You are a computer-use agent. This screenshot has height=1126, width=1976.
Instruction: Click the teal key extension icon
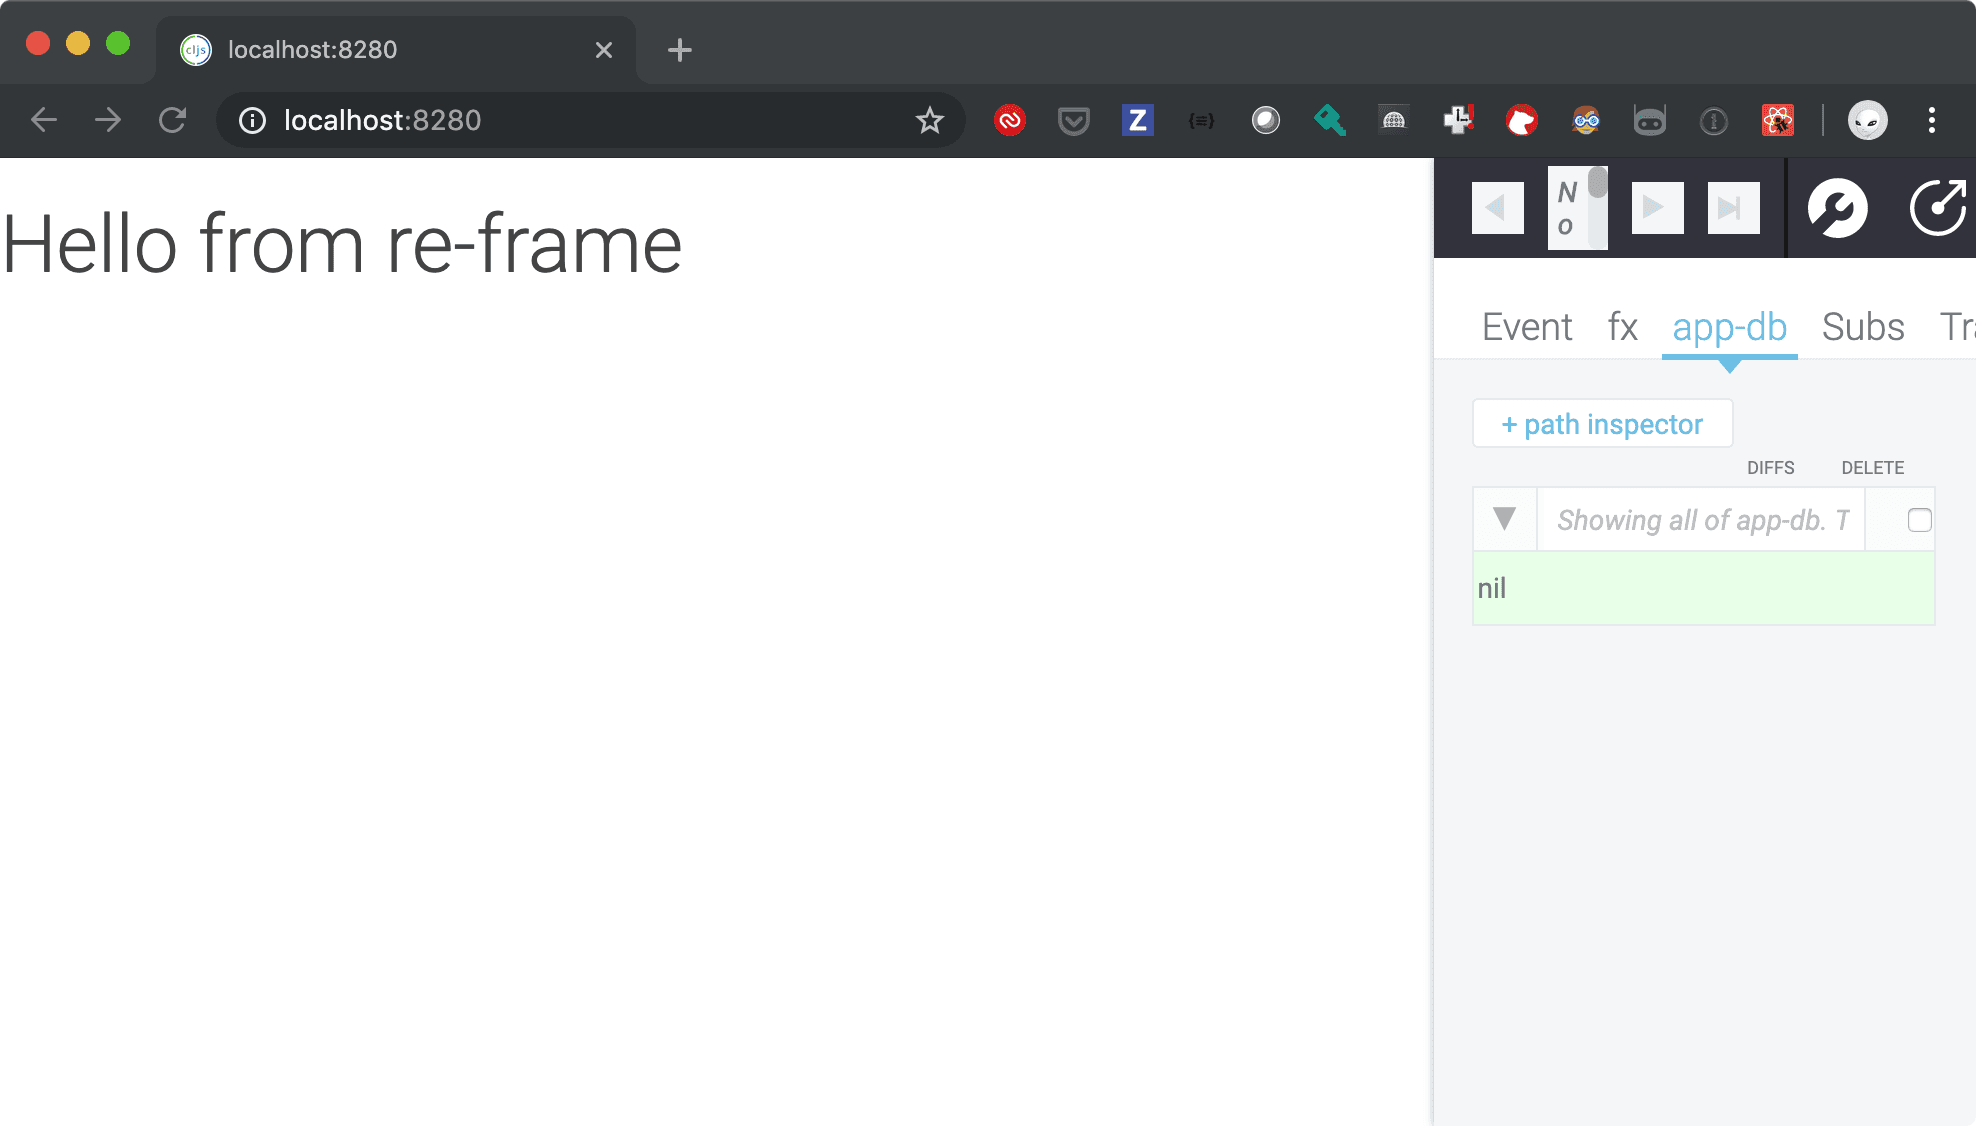[1329, 119]
